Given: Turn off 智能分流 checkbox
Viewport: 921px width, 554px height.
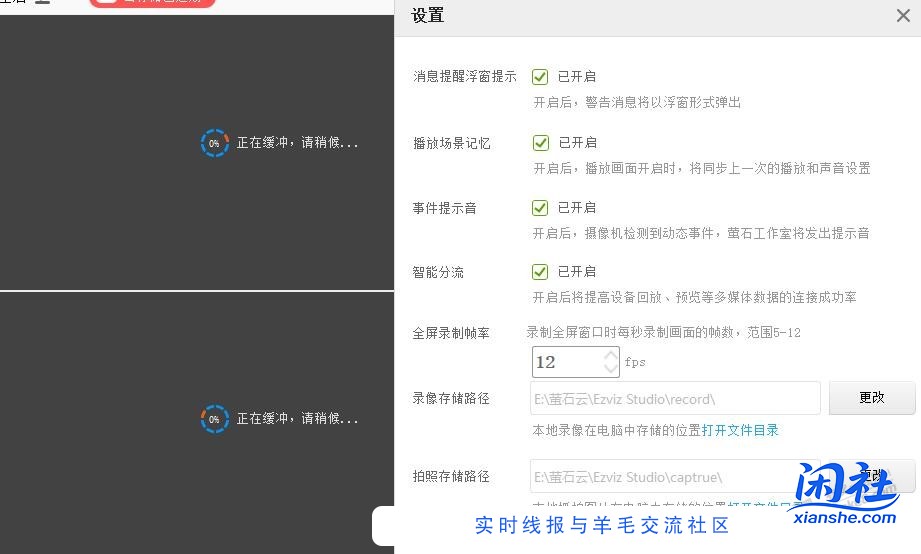Looking at the screenshot, I should pyautogui.click(x=540, y=272).
